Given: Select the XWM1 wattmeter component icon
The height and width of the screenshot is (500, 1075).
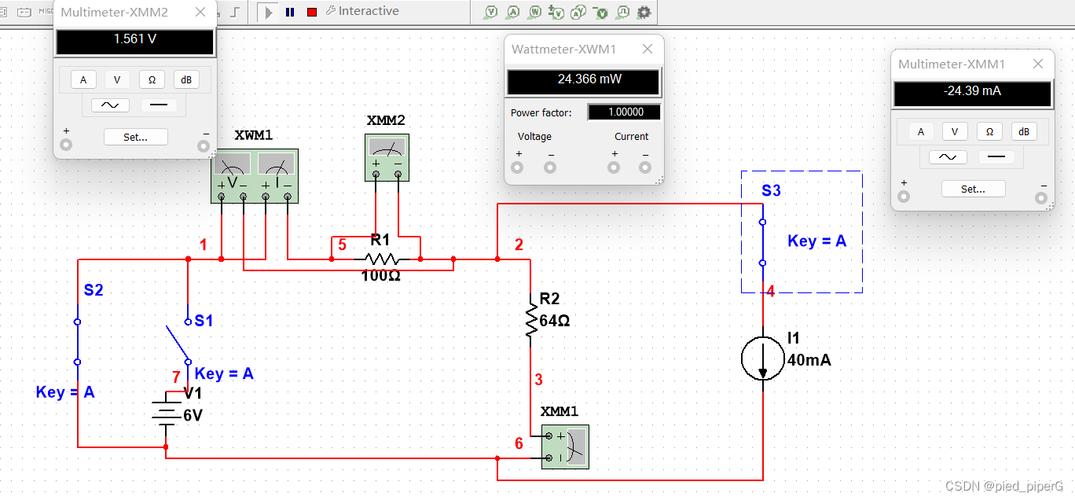Looking at the screenshot, I should pyautogui.click(x=254, y=176).
